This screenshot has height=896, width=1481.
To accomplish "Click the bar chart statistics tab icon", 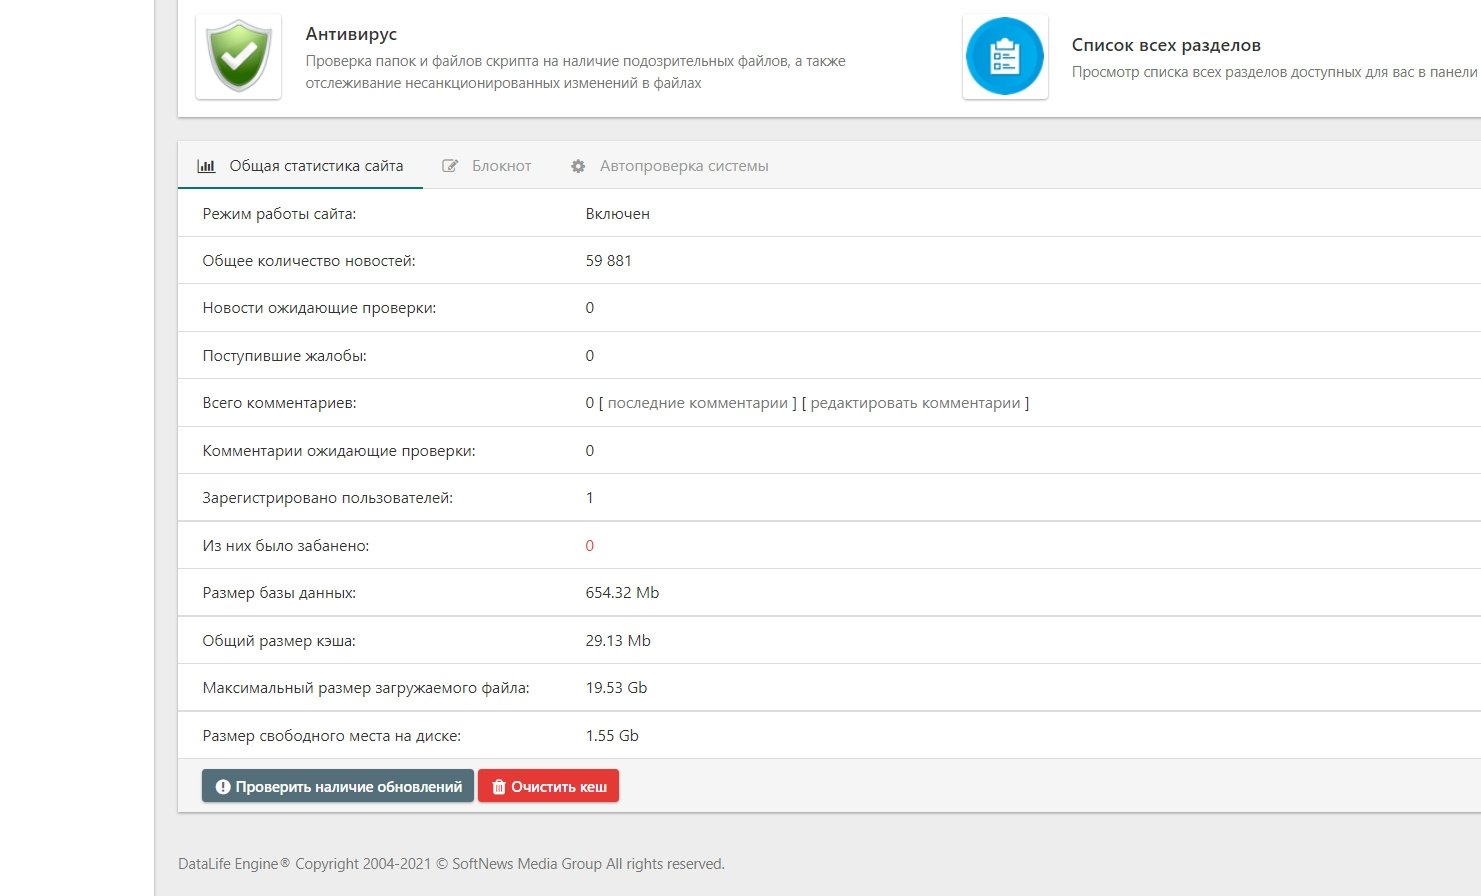I will point(206,166).
